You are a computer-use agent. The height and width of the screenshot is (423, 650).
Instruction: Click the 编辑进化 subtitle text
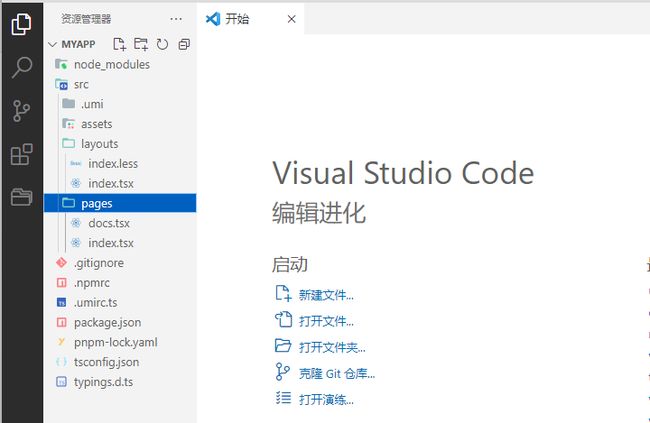(x=319, y=213)
